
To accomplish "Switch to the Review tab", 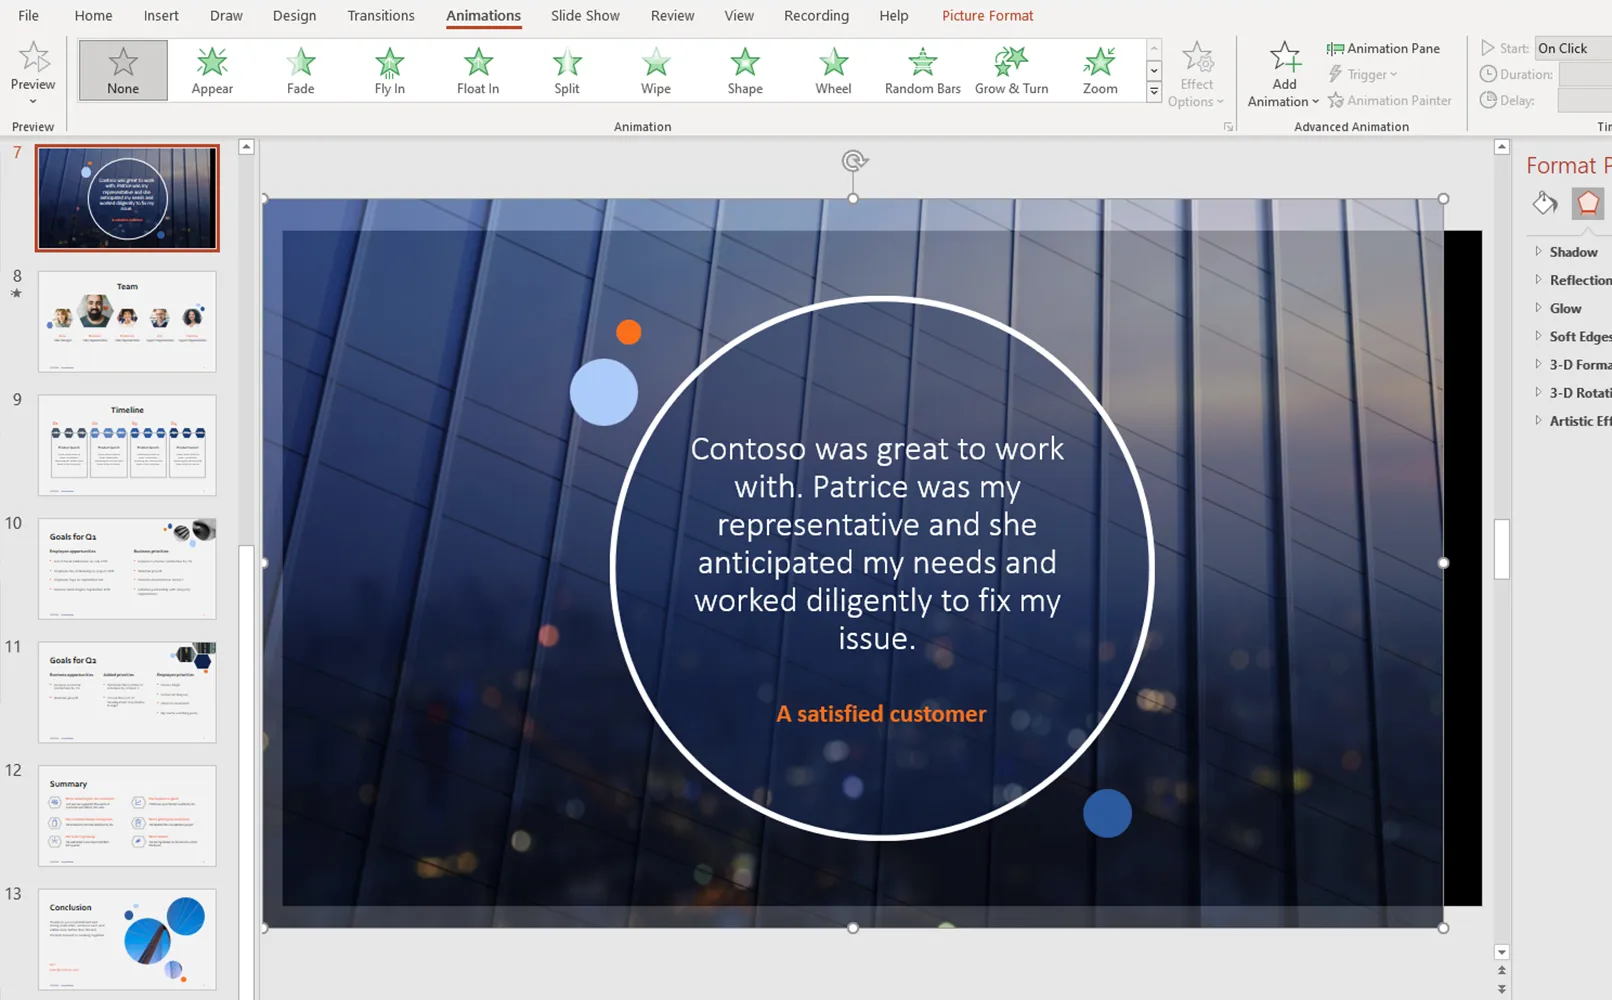I will (x=672, y=15).
